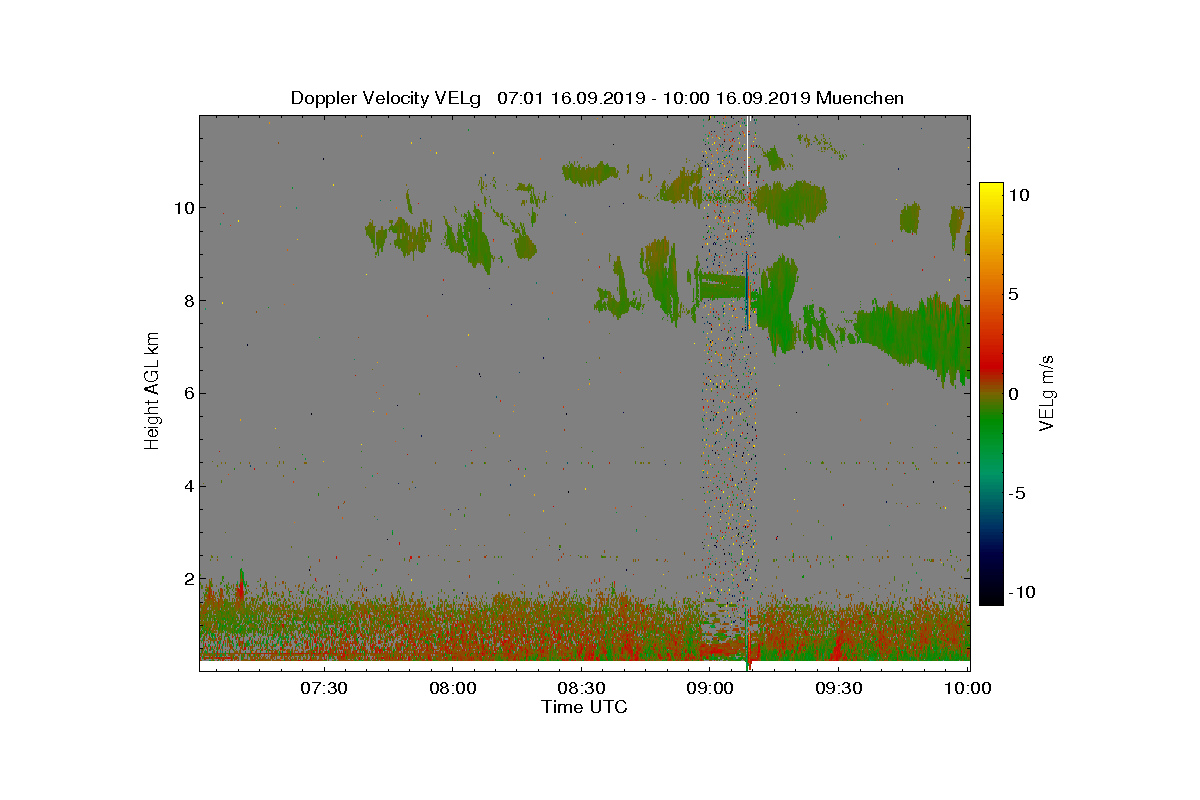Click the colorbar tick label -5
Image resolution: width=1200 pixels, height=800 pixels.
click(x=1018, y=493)
